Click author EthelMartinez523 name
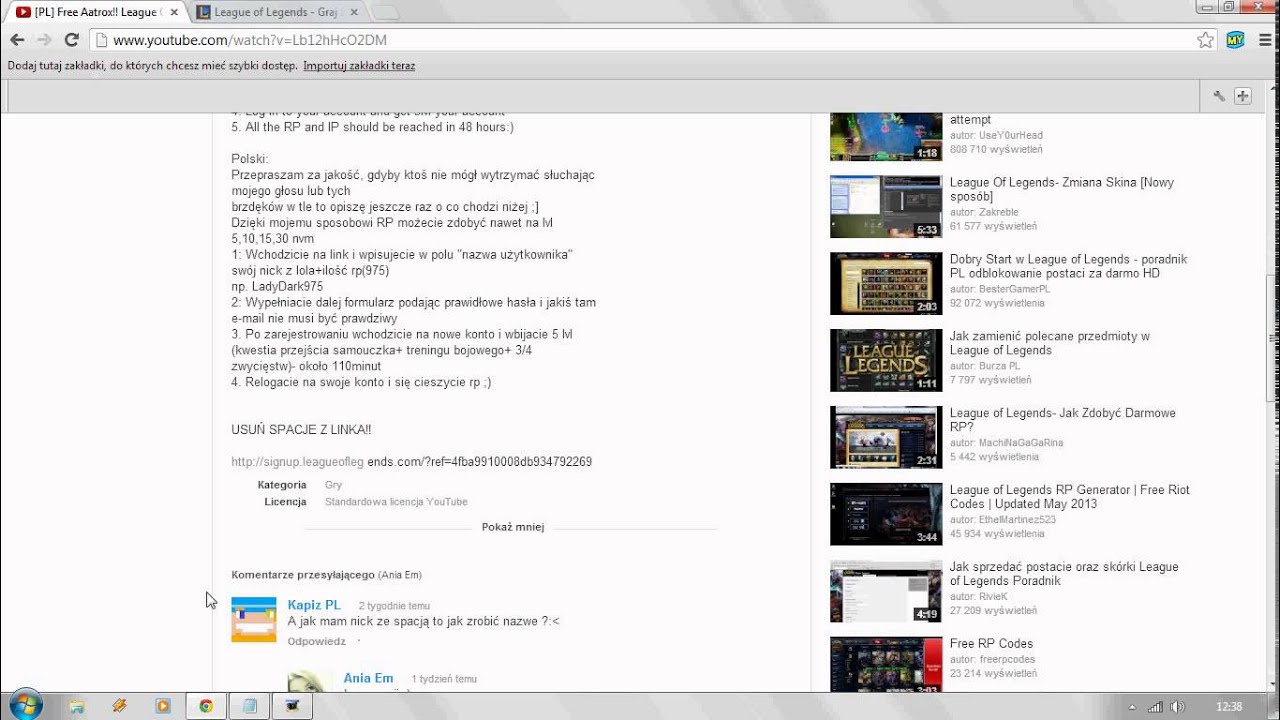Image resolution: width=1280 pixels, height=720 pixels. [x=1017, y=520]
